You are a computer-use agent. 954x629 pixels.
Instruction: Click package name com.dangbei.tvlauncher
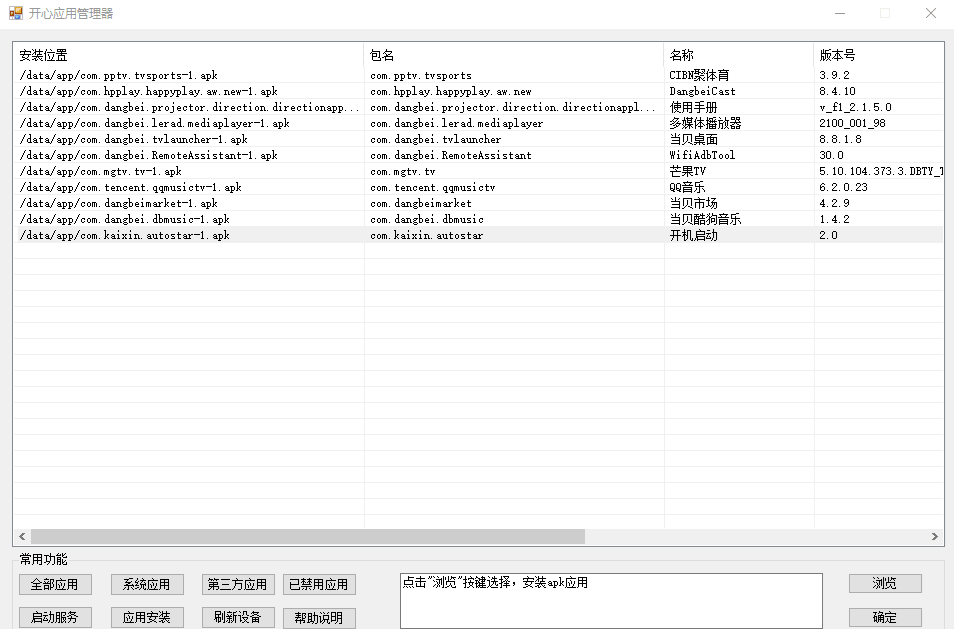[x=436, y=139]
